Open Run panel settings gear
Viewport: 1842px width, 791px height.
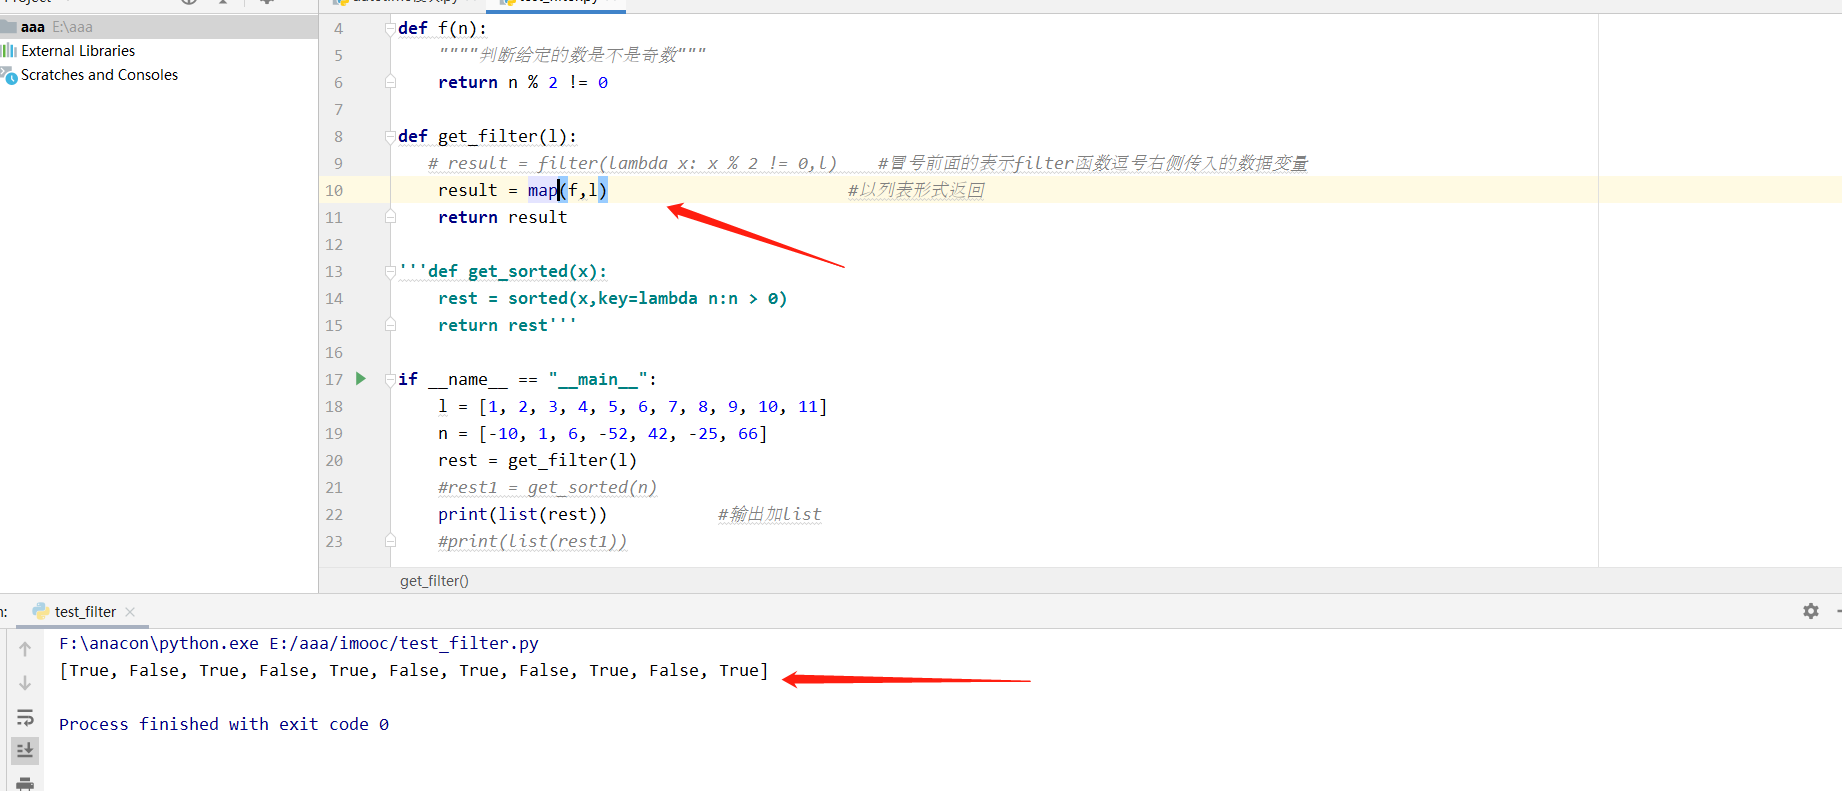tap(1811, 611)
